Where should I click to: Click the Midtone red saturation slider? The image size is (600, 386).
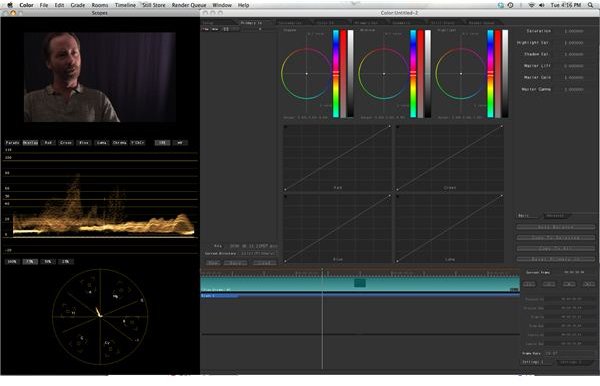click(421, 73)
